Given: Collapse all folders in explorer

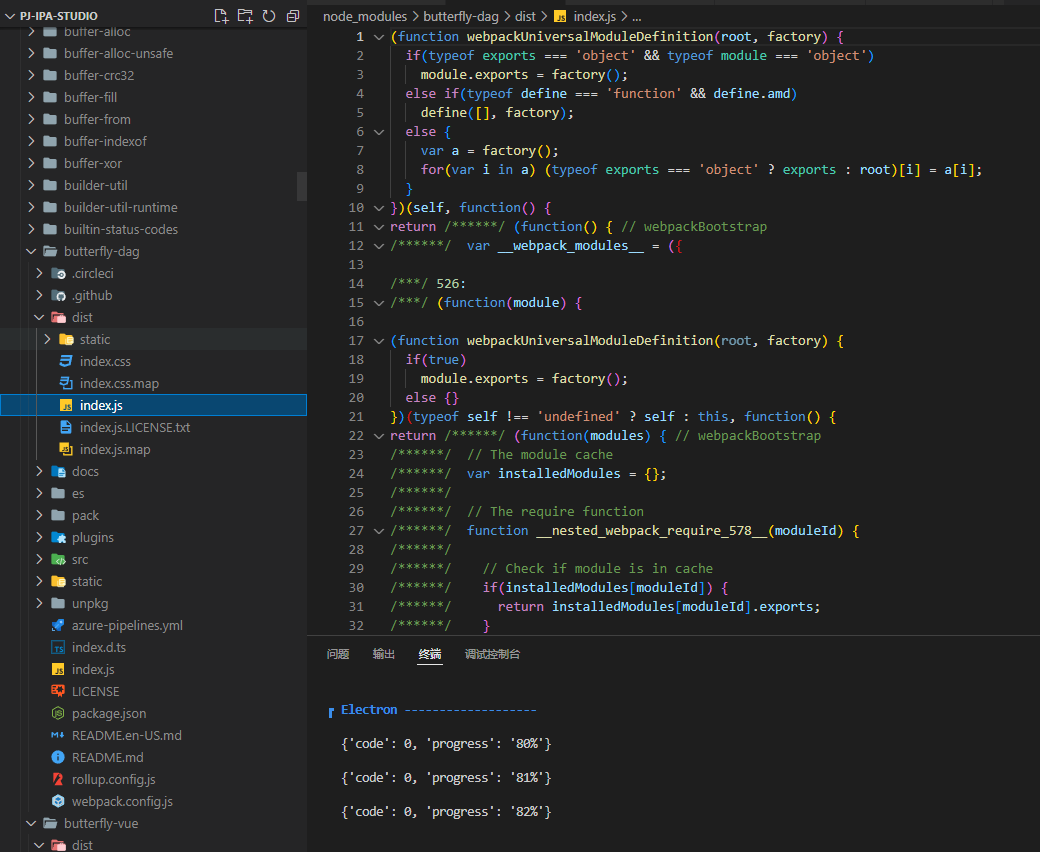Looking at the screenshot, I should 292,16.
